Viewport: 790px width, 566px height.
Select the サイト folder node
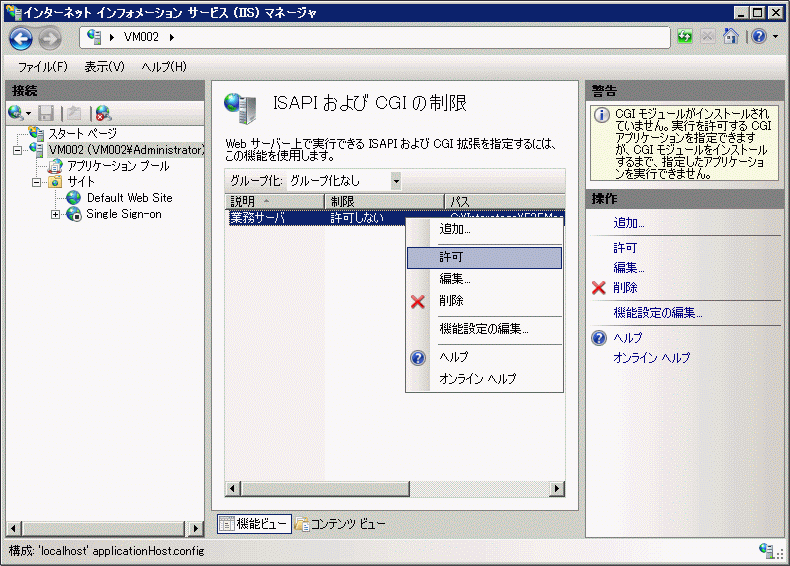click(81, 181)
